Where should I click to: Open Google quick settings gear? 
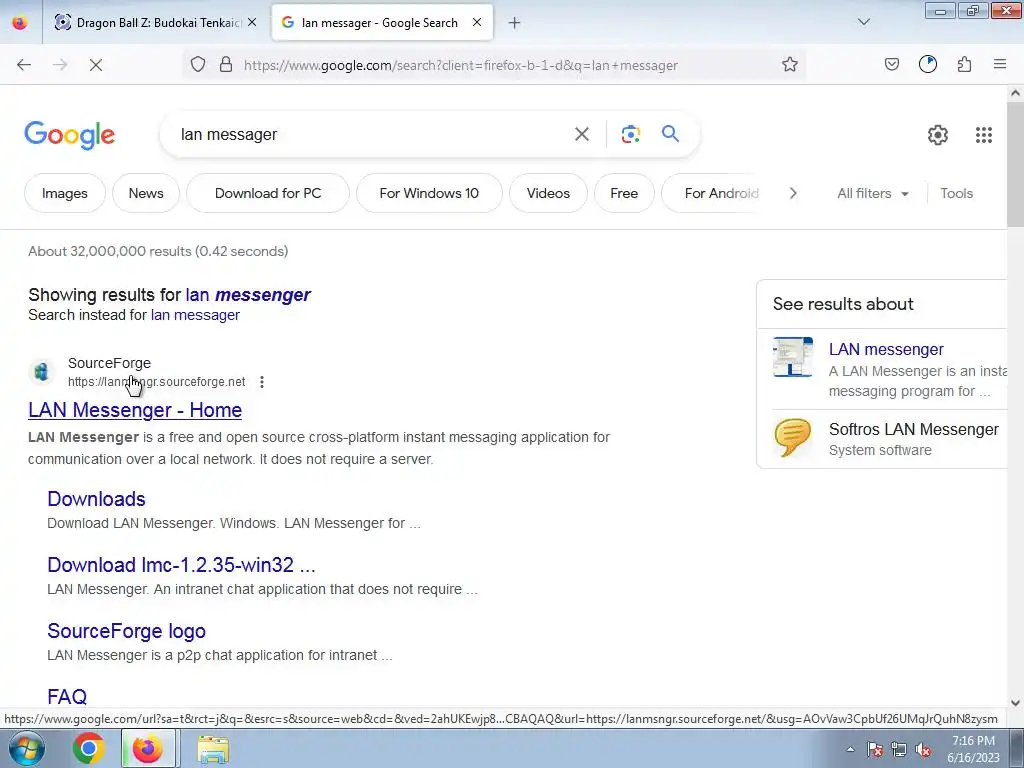938,135
